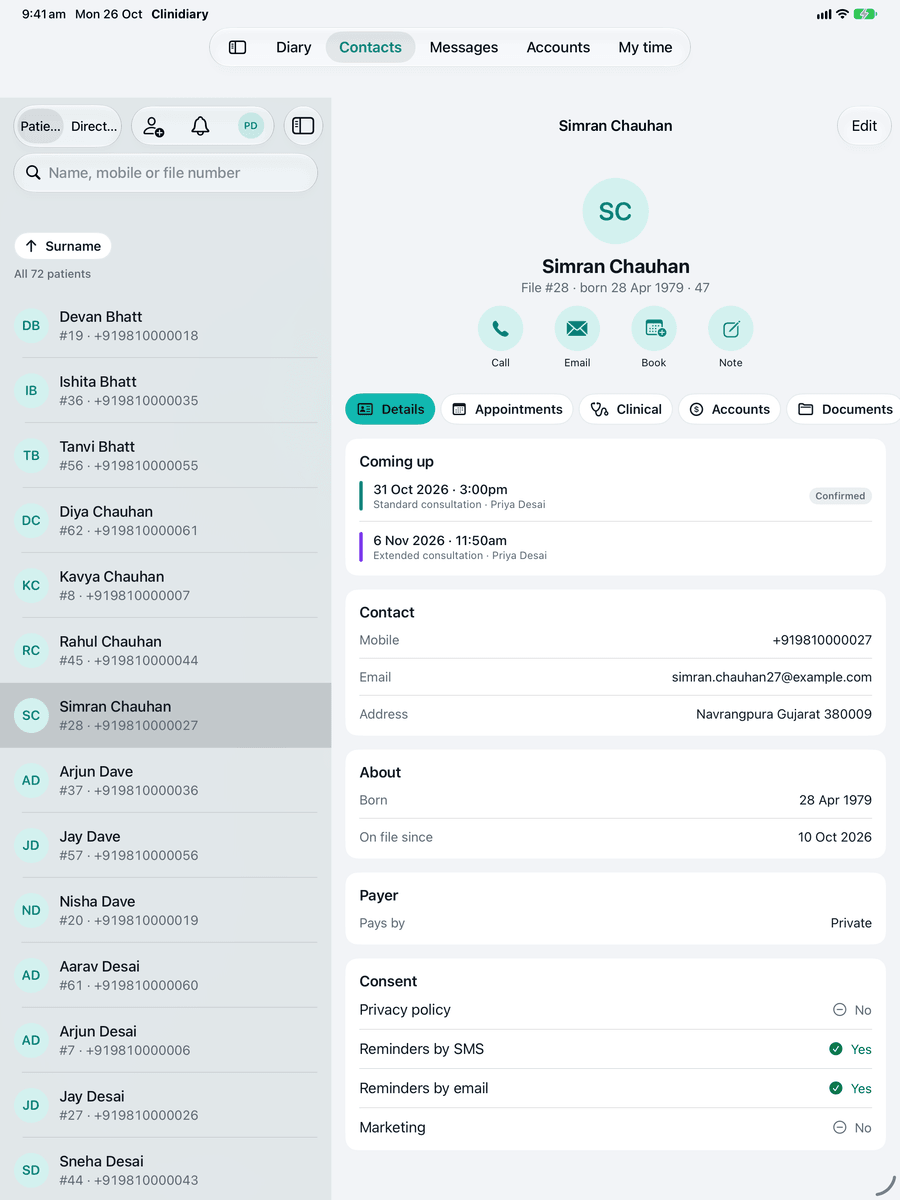The width and height of the screenshot is (900, 1200).
Task: Email Simran Chauhan using envelope icon
Action: click(x=577, y=328)
